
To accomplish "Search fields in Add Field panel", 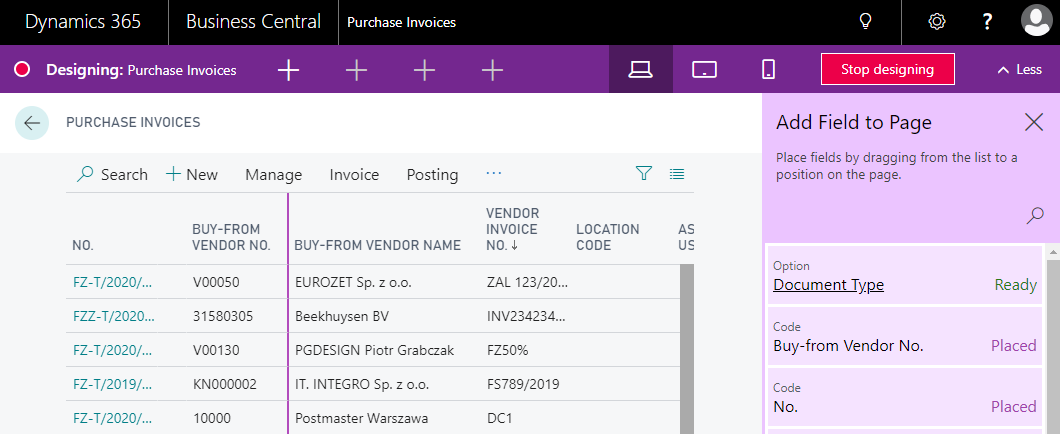I will [x=1035, y=216].
